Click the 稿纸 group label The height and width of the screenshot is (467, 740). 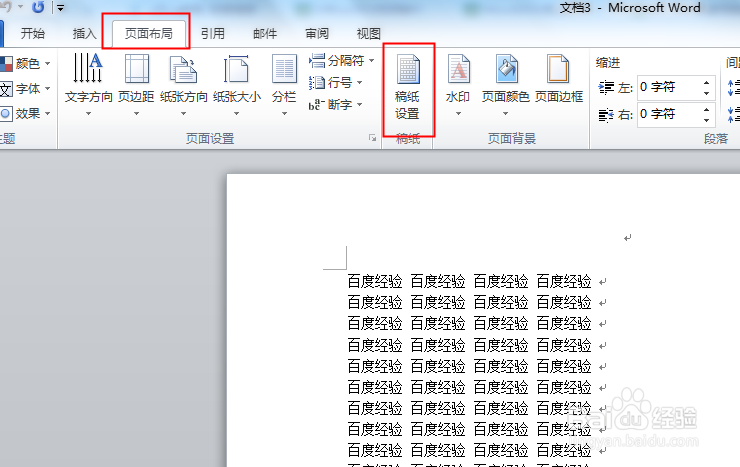tap(408, 138)
